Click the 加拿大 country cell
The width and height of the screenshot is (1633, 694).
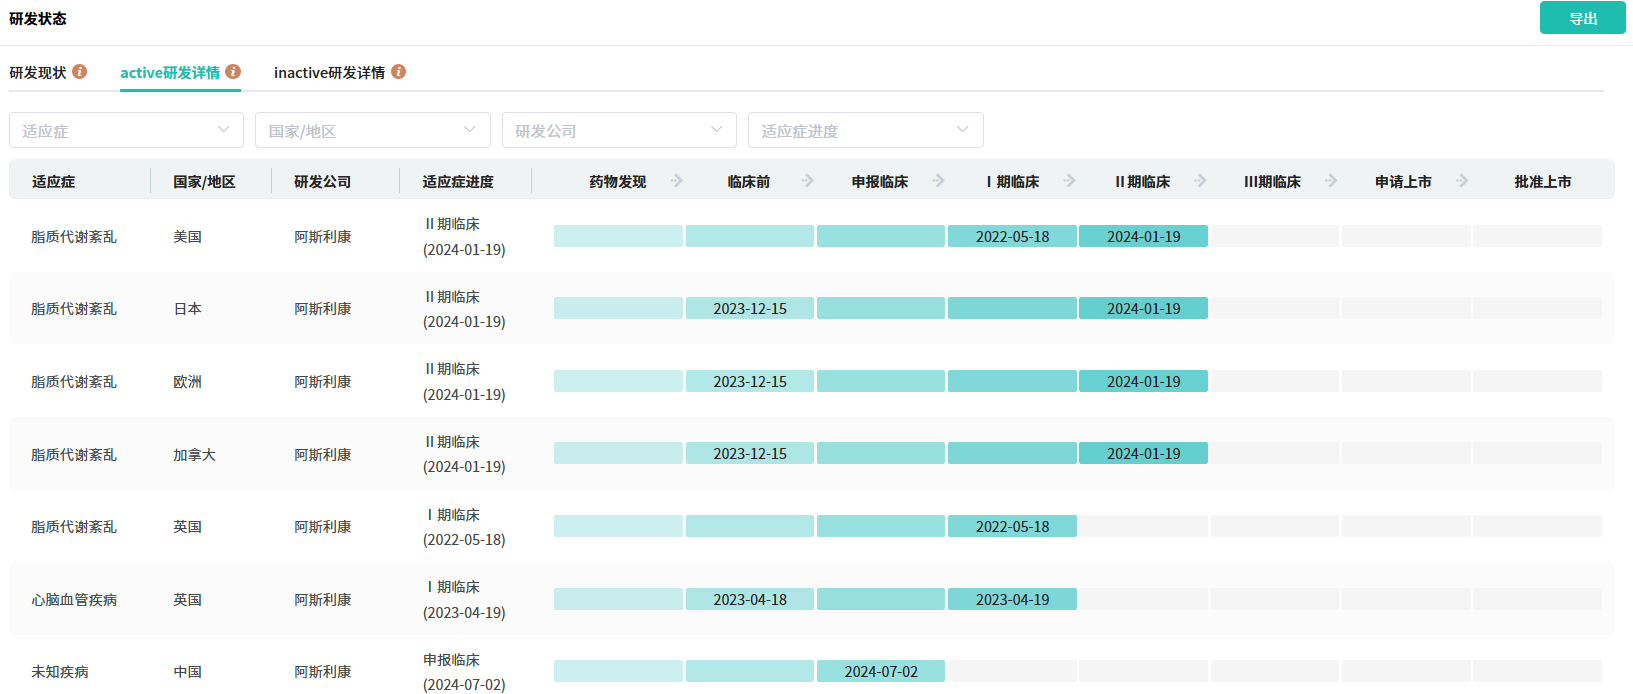194,455
